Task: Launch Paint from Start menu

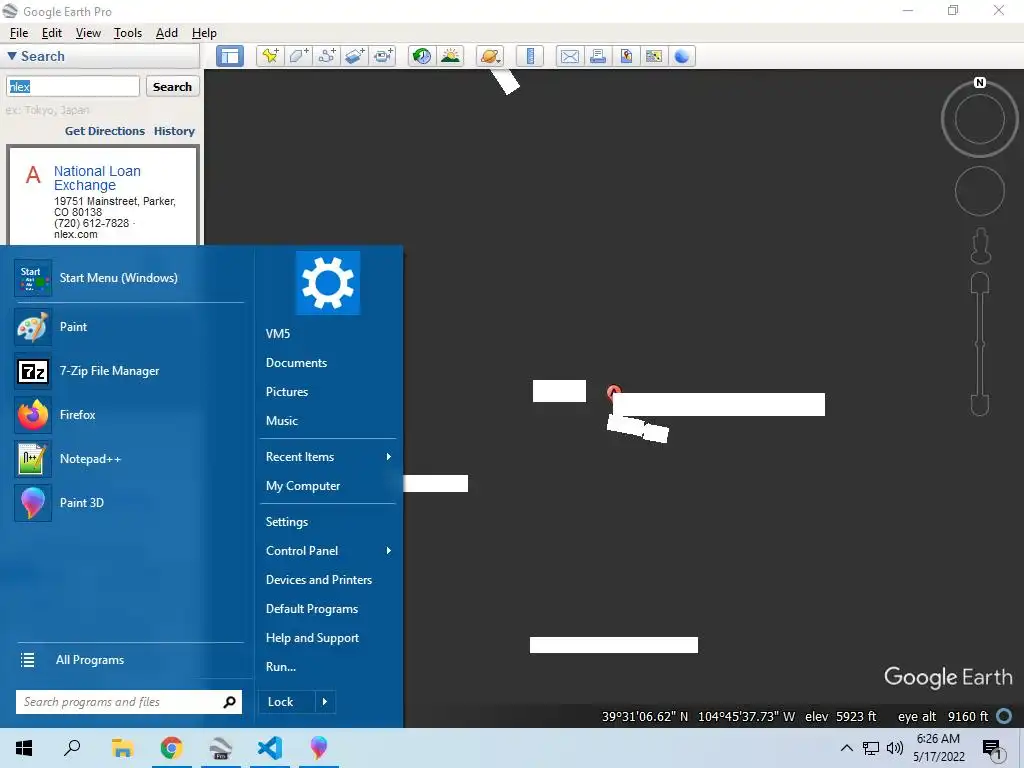Action: 129,327
